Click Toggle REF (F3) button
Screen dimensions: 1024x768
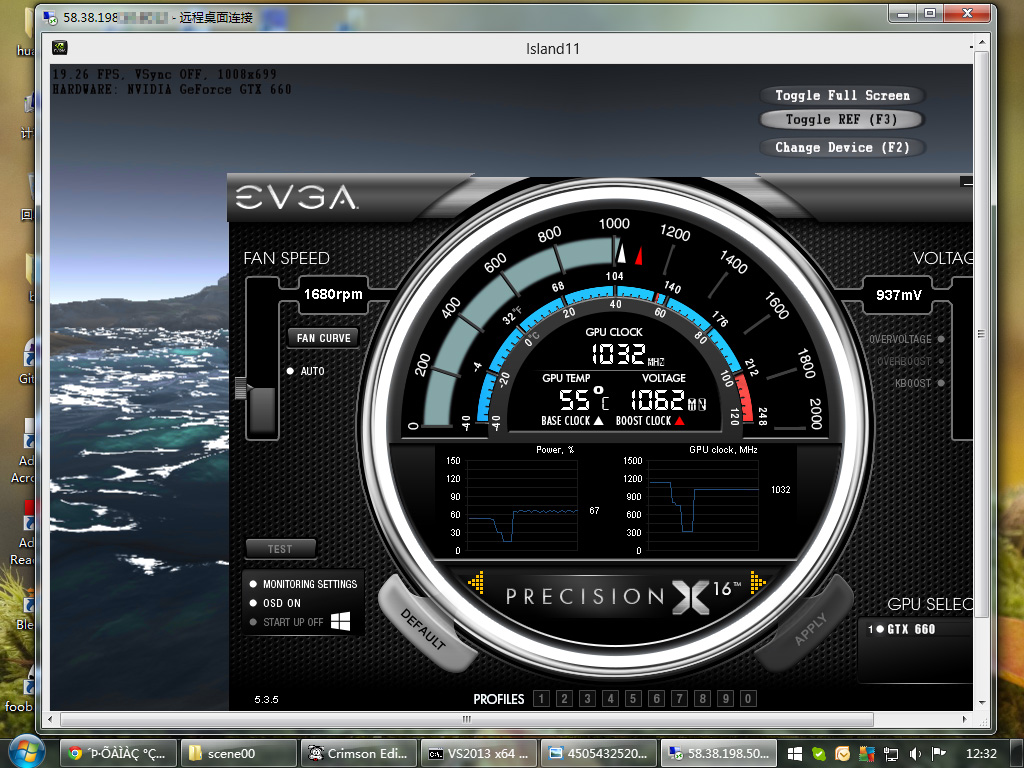(842, 120)
